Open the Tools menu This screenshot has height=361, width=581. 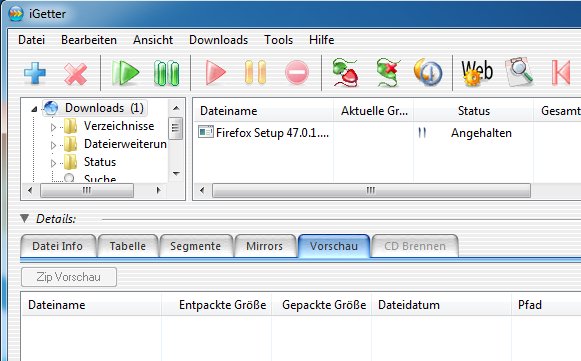279,40
